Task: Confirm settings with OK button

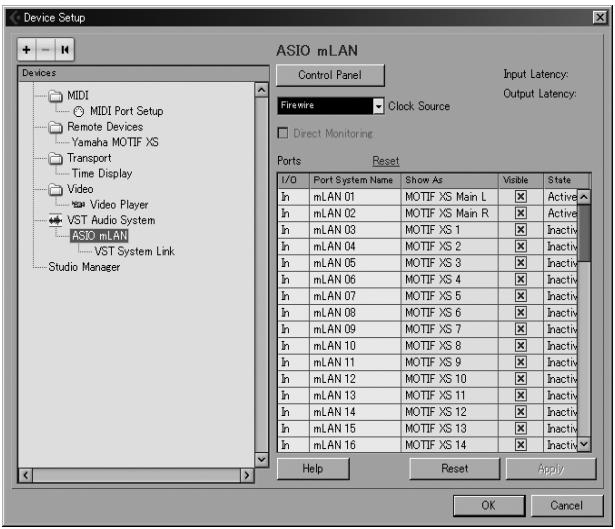Action: pos(489,505)
